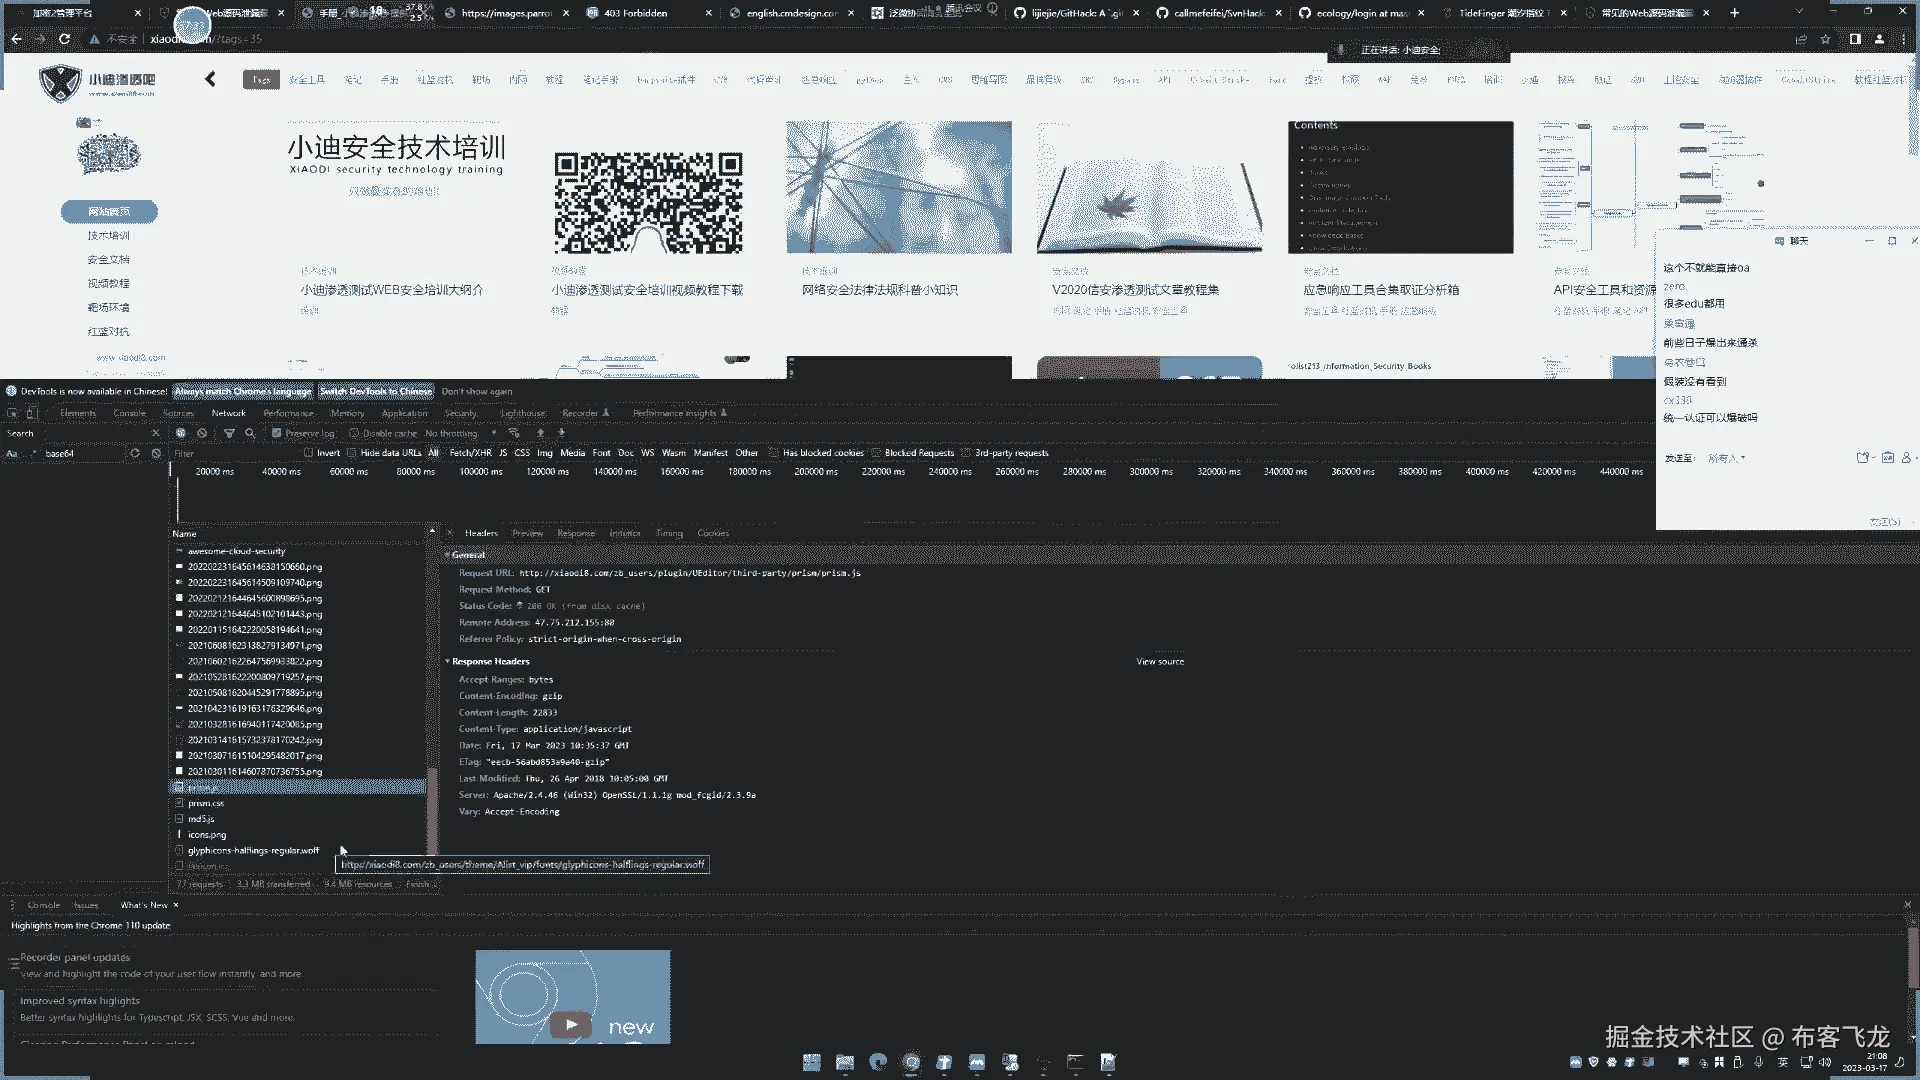The image size is (1920, 1080).
Task: Click the record network log icon
Action: click(x=181, y=433)
